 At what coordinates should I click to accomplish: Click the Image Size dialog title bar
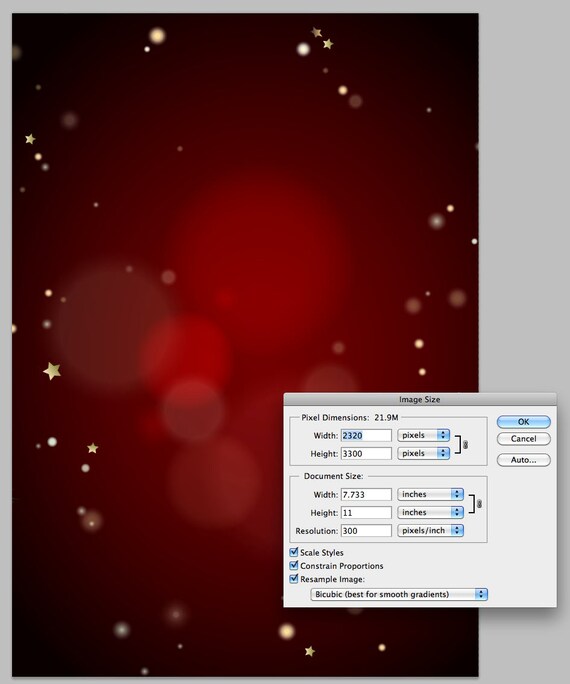click(x=420, y=399)
